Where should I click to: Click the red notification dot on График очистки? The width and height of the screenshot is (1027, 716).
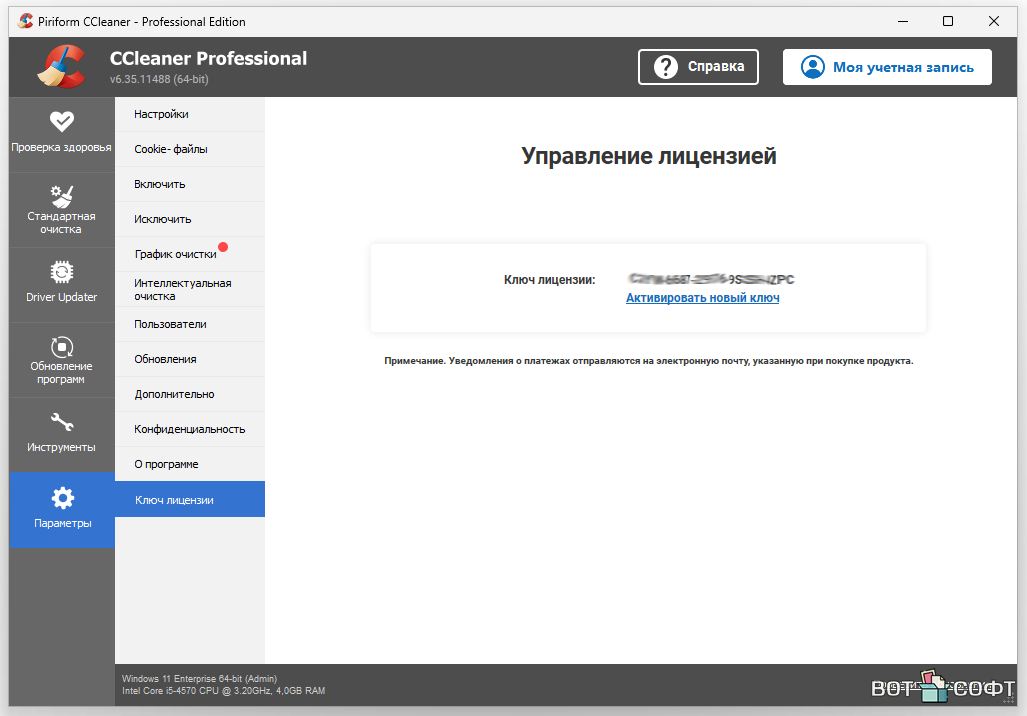pos(223,247)
